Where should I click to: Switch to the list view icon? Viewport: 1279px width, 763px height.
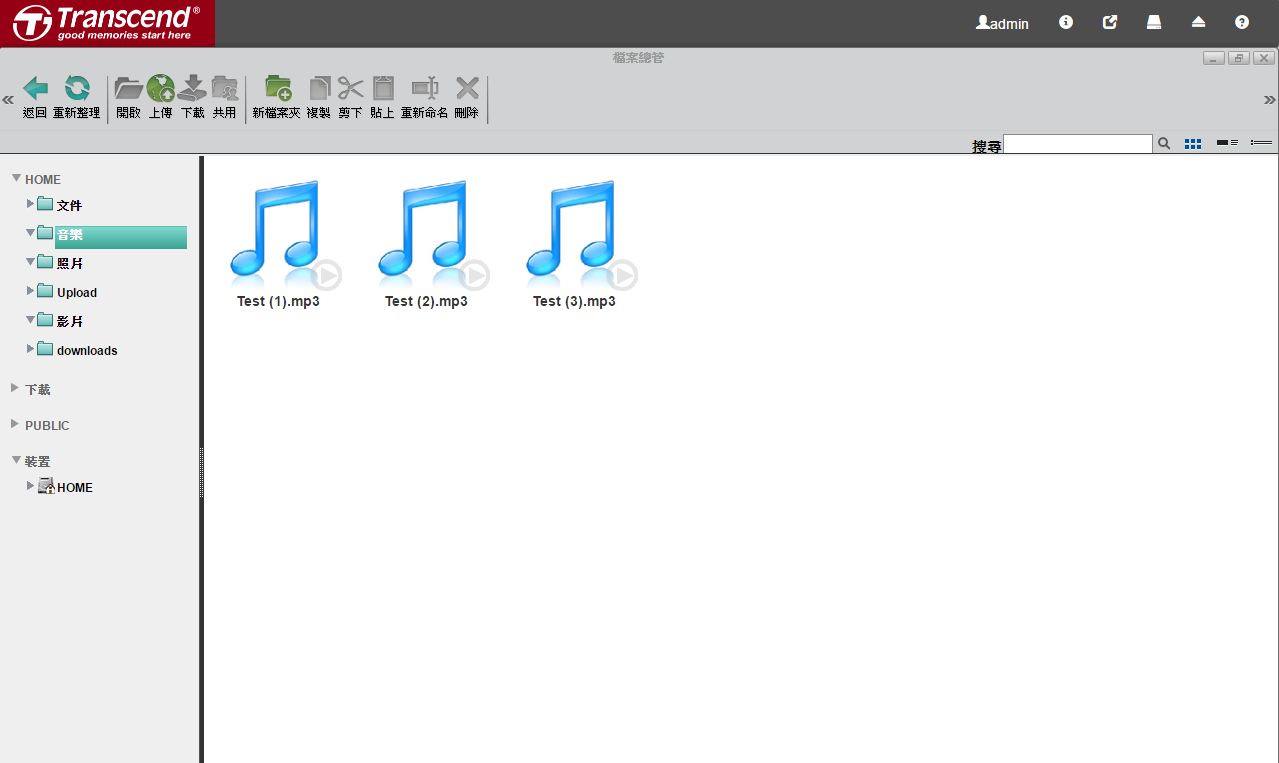1227,143
